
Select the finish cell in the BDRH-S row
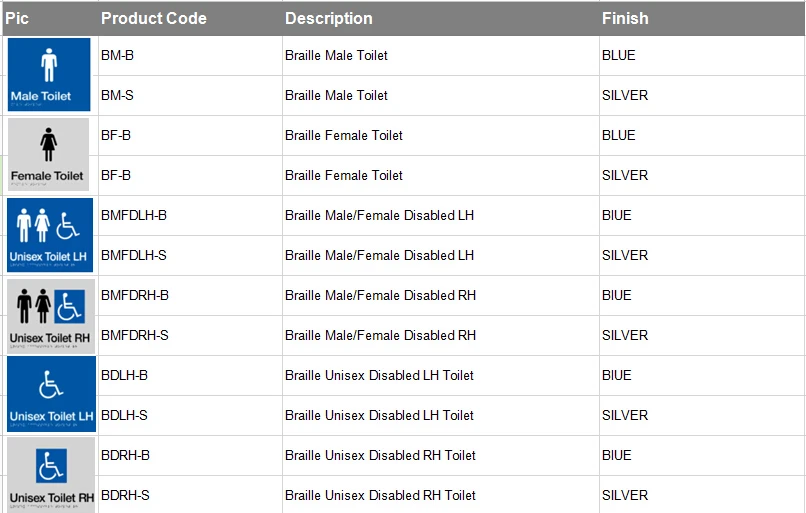pos(625,495)
